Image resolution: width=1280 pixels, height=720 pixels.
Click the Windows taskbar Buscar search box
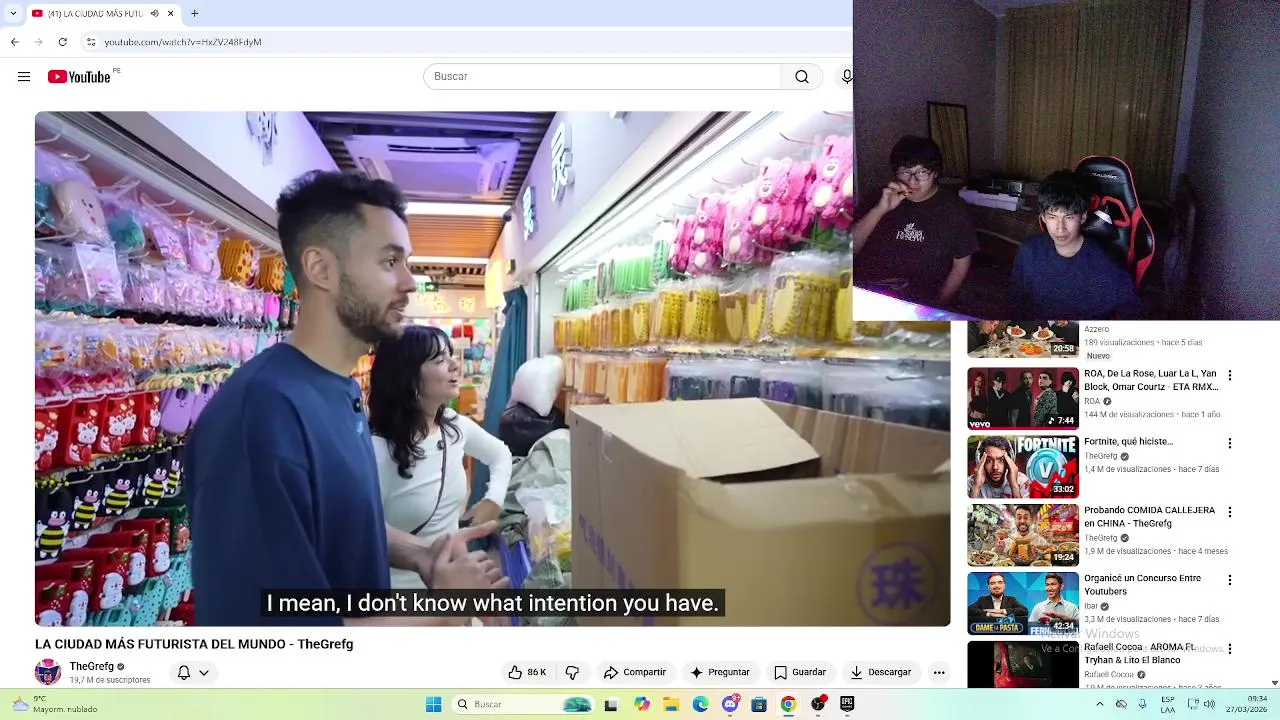click(x=523, y=705)
